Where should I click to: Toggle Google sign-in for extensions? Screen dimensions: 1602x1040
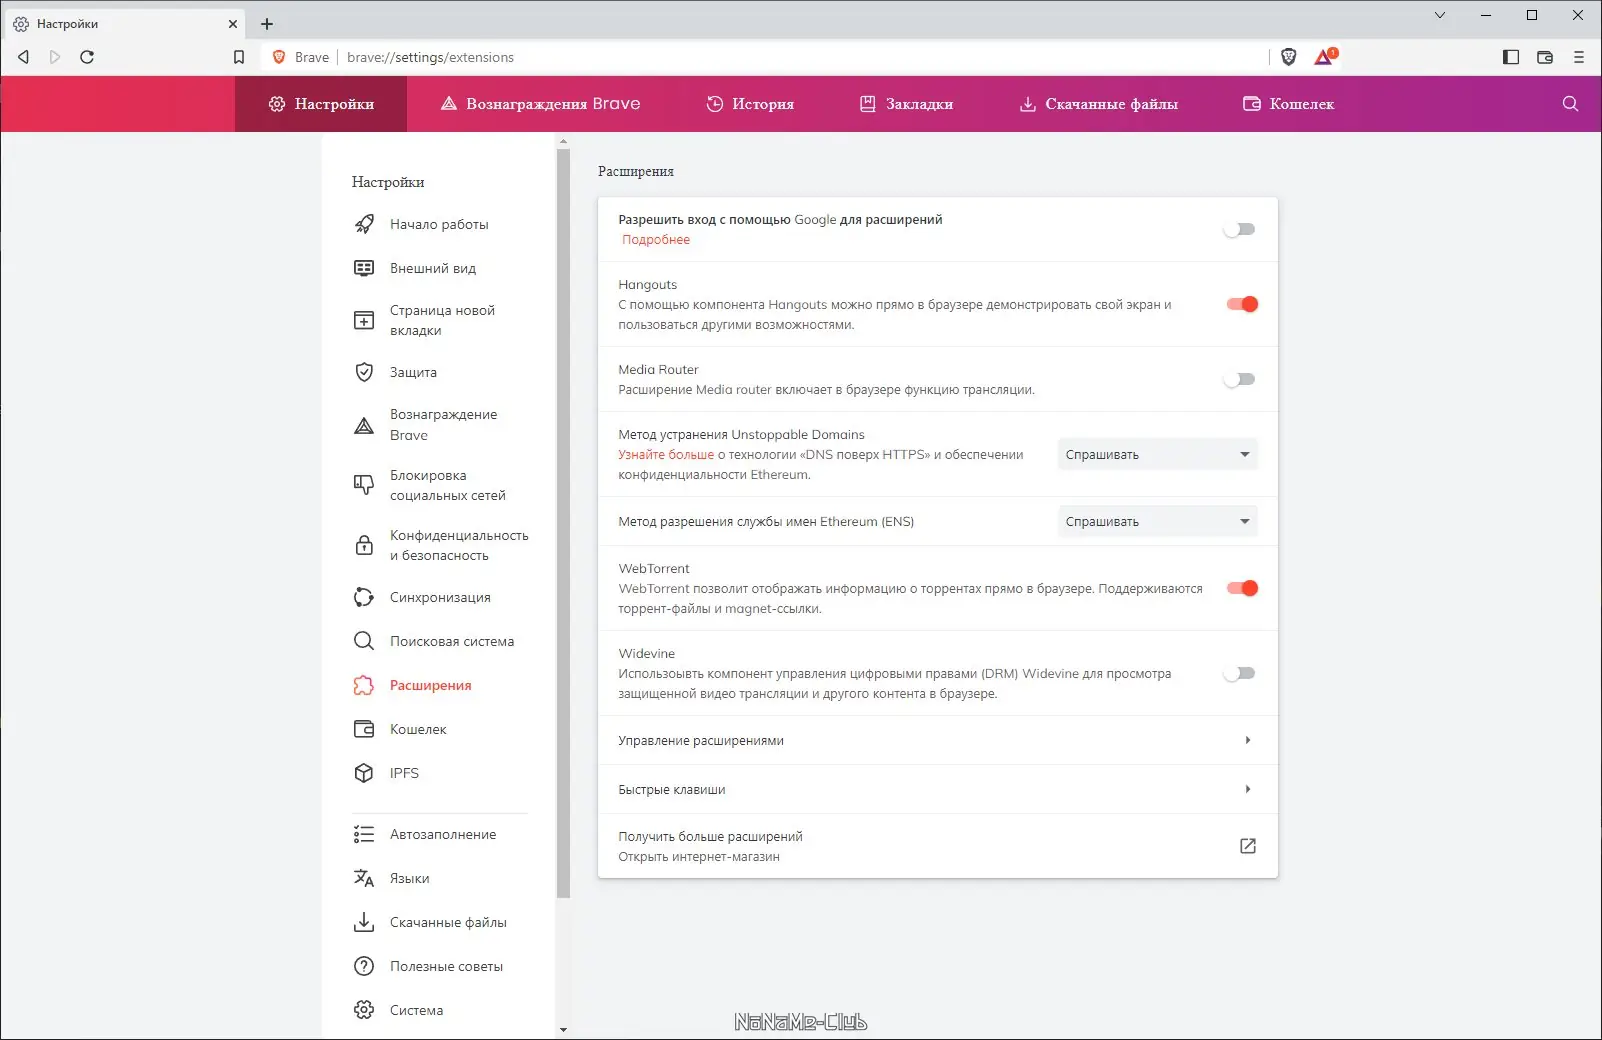pos(1239,229)
